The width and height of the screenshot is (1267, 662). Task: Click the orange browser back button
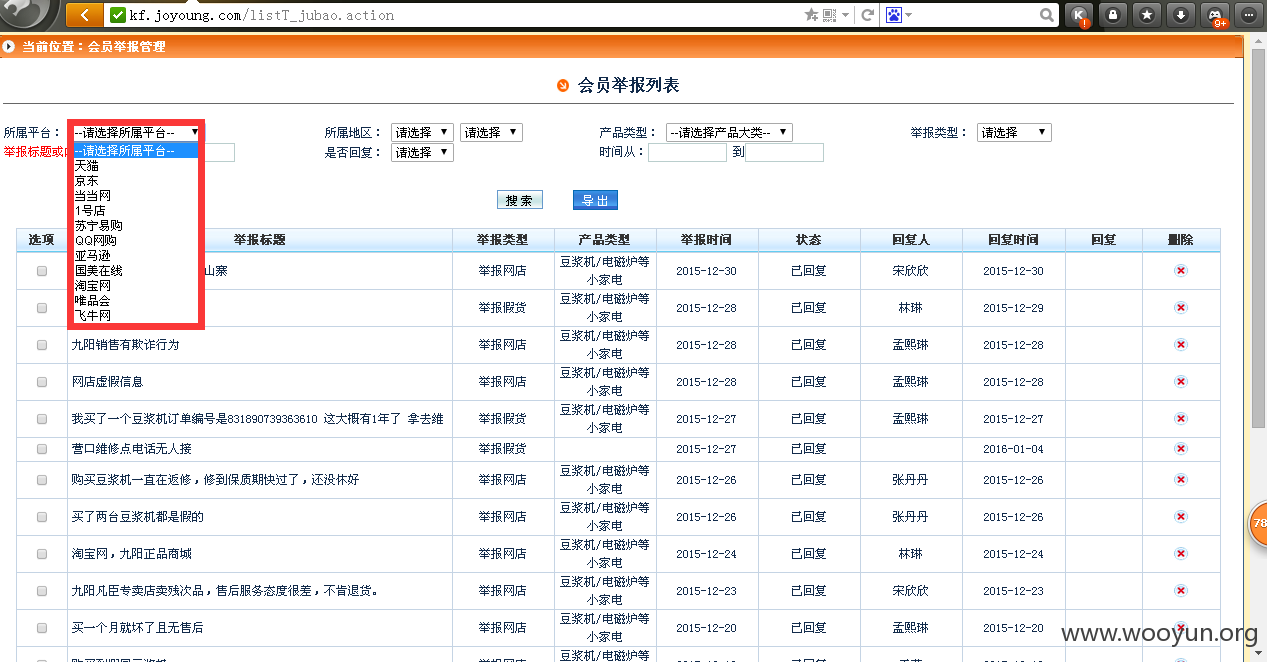[85, 15]
